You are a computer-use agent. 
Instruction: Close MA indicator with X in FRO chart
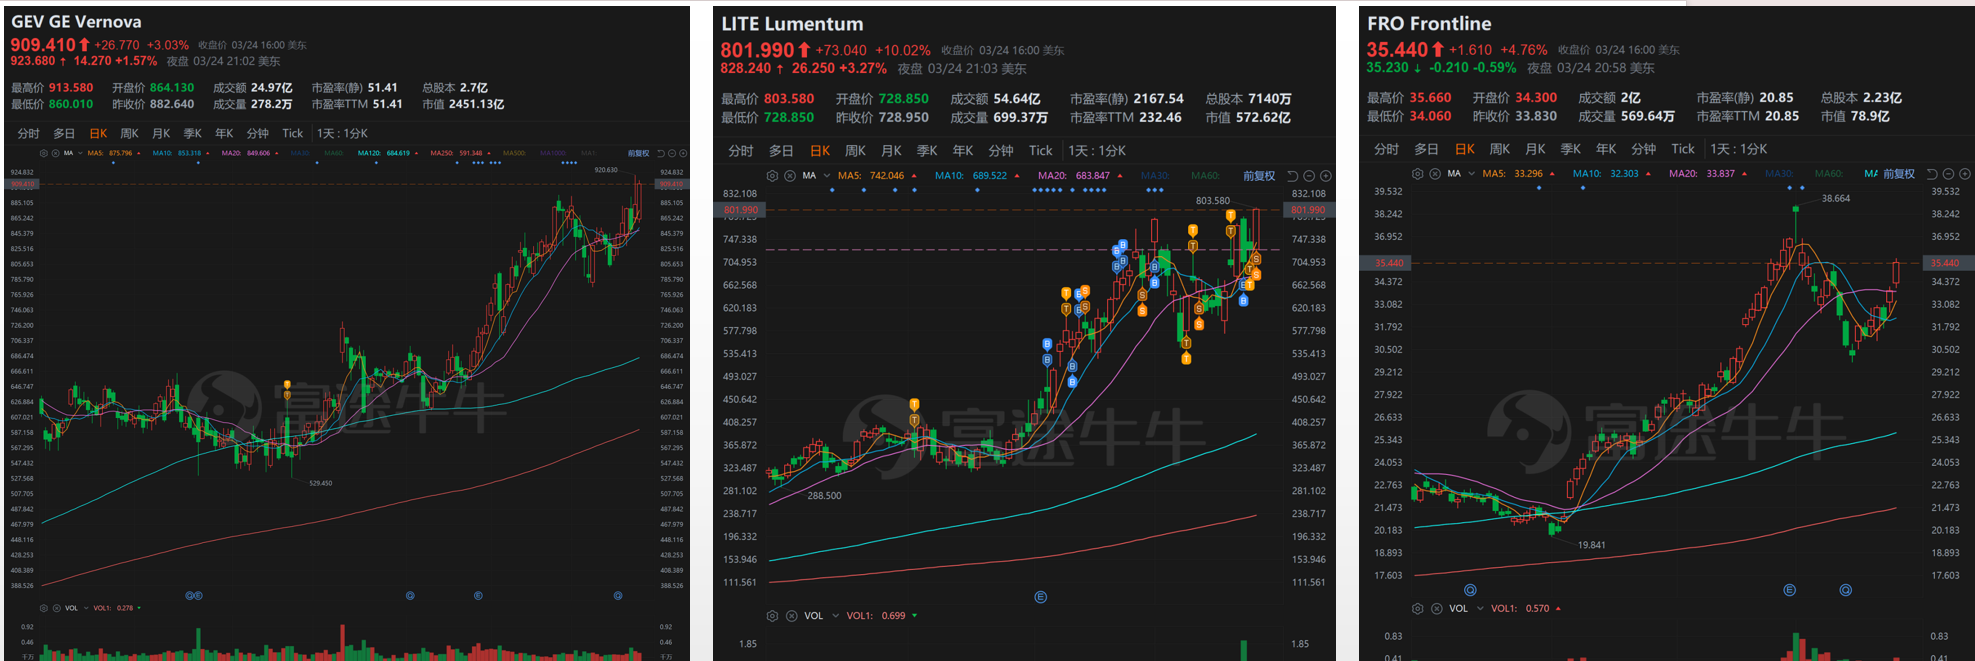point(1435,173)
